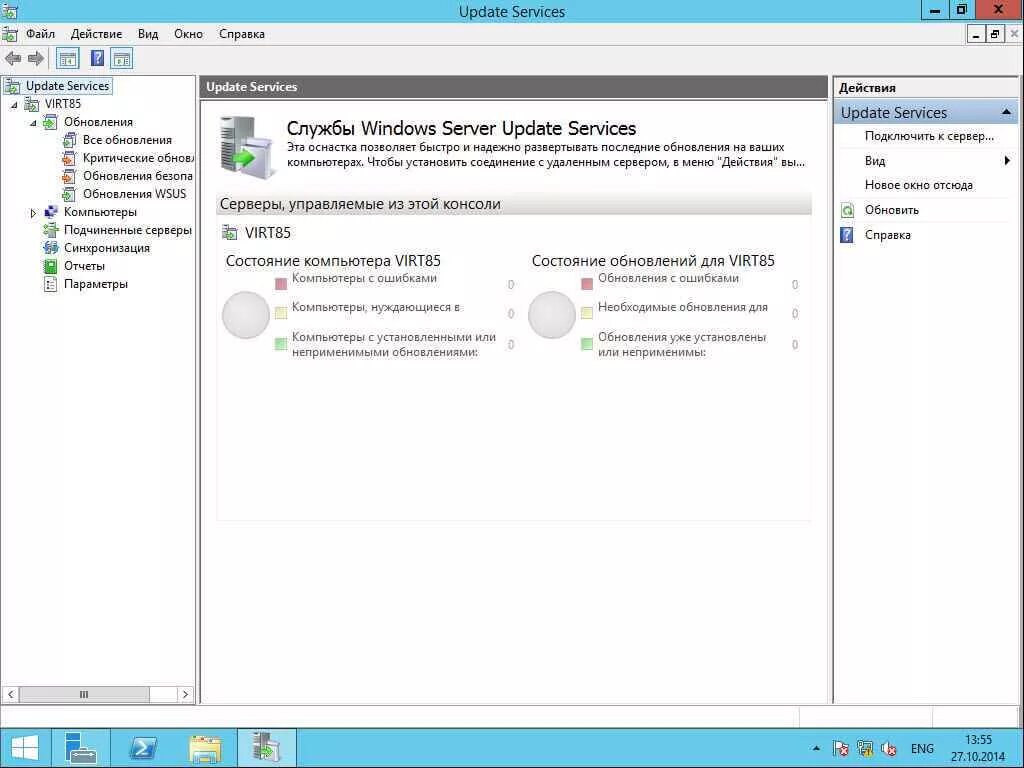
Task: Click the VIRT85 server link in center
Action: pos(267,232)
